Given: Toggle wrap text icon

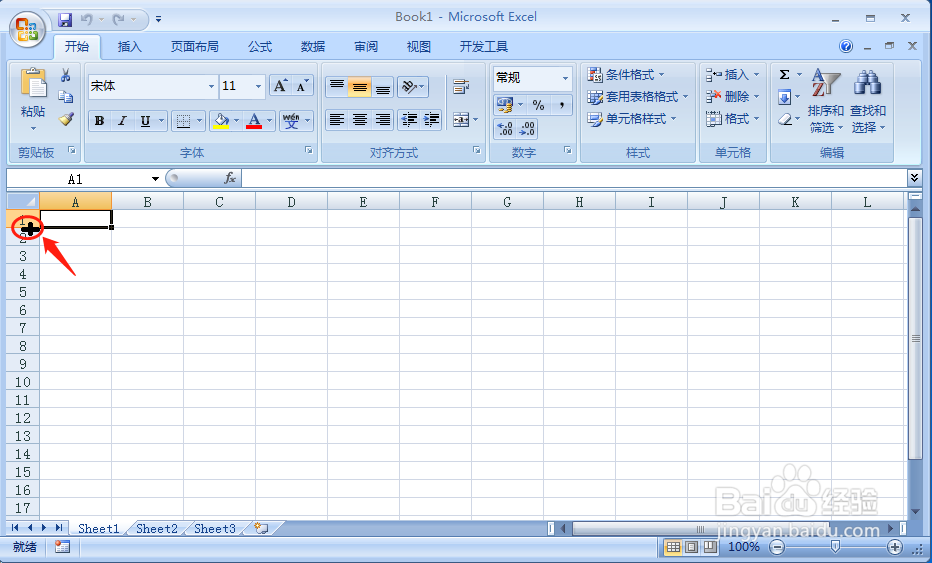Looking at the screenshot, I should pos(461,87).
